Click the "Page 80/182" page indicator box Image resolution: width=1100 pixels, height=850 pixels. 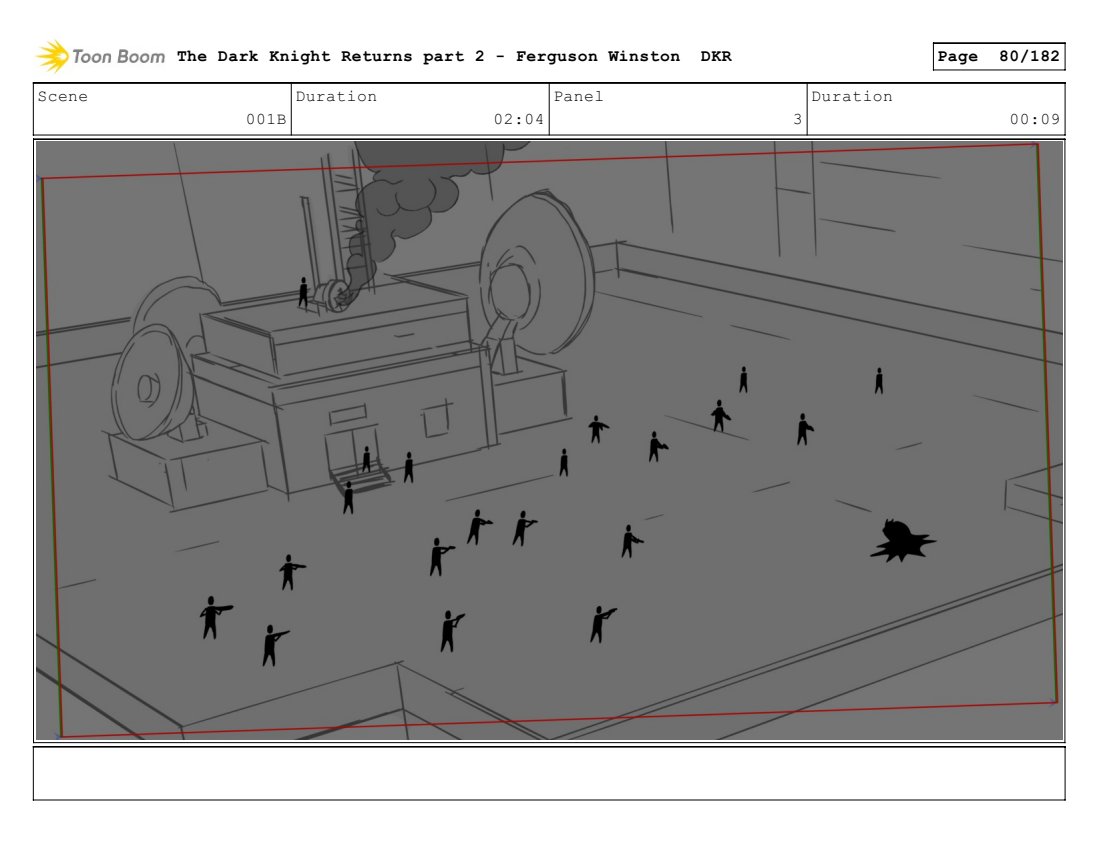pyautogui.click(x=998, y=56)
